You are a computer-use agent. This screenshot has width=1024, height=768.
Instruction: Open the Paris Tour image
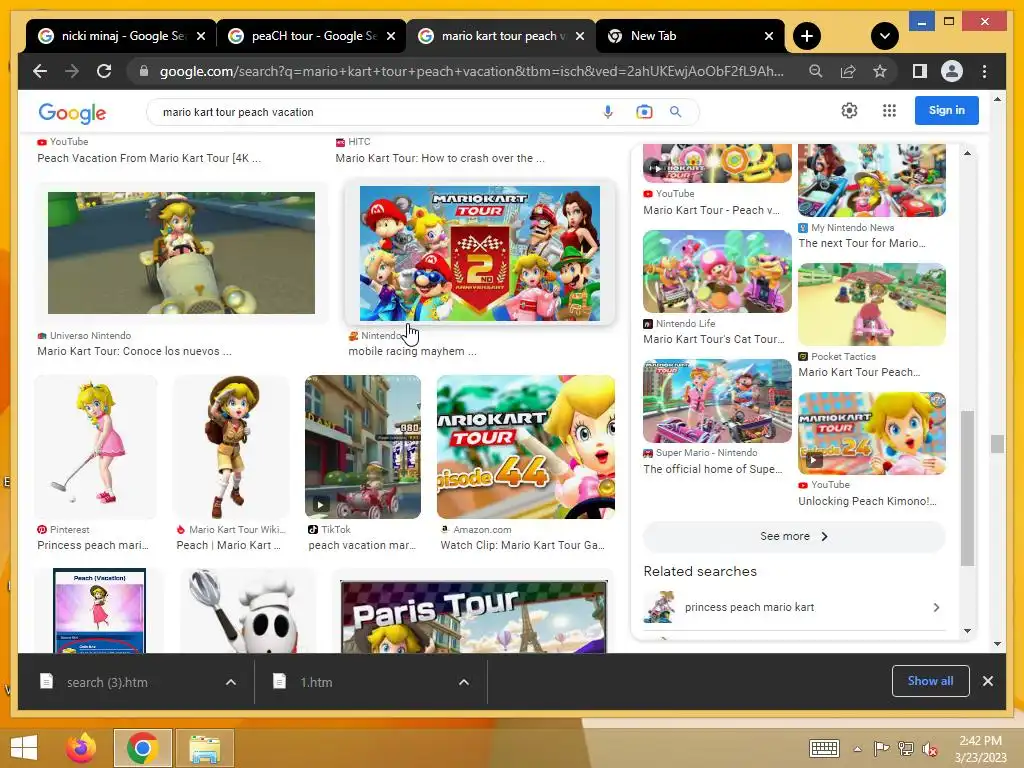pyautogui.click(x=473, y=616)
